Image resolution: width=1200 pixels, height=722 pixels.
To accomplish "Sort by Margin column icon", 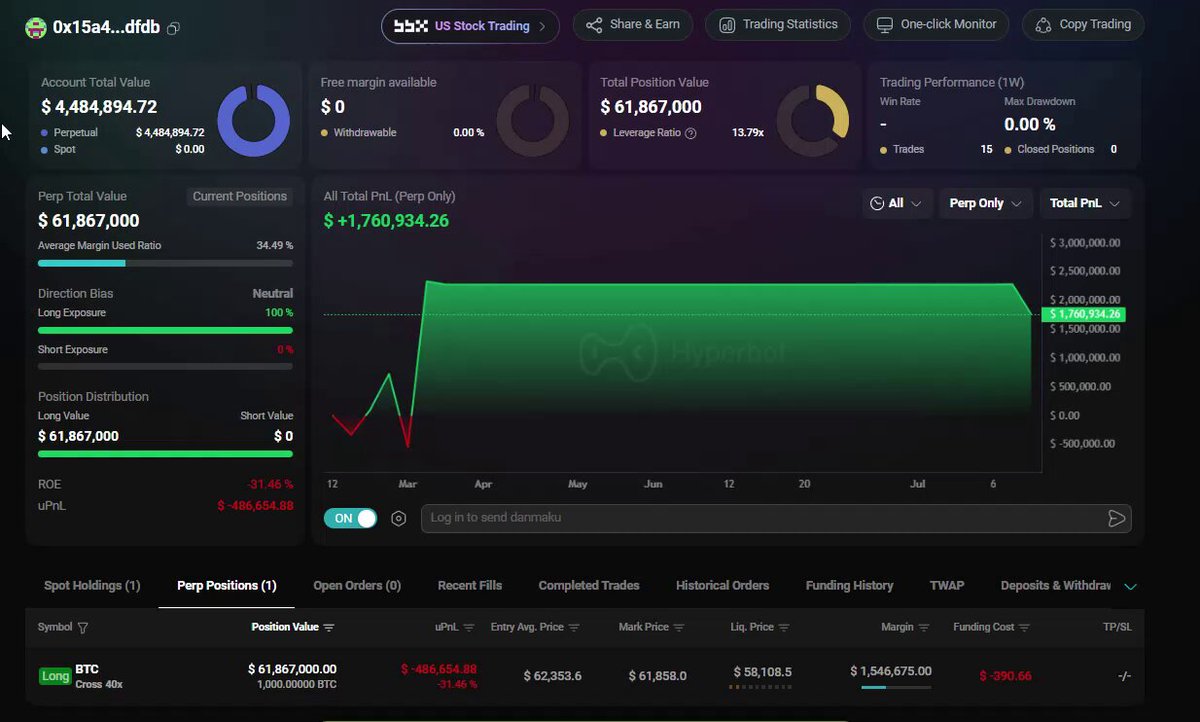I will point(924,628).
